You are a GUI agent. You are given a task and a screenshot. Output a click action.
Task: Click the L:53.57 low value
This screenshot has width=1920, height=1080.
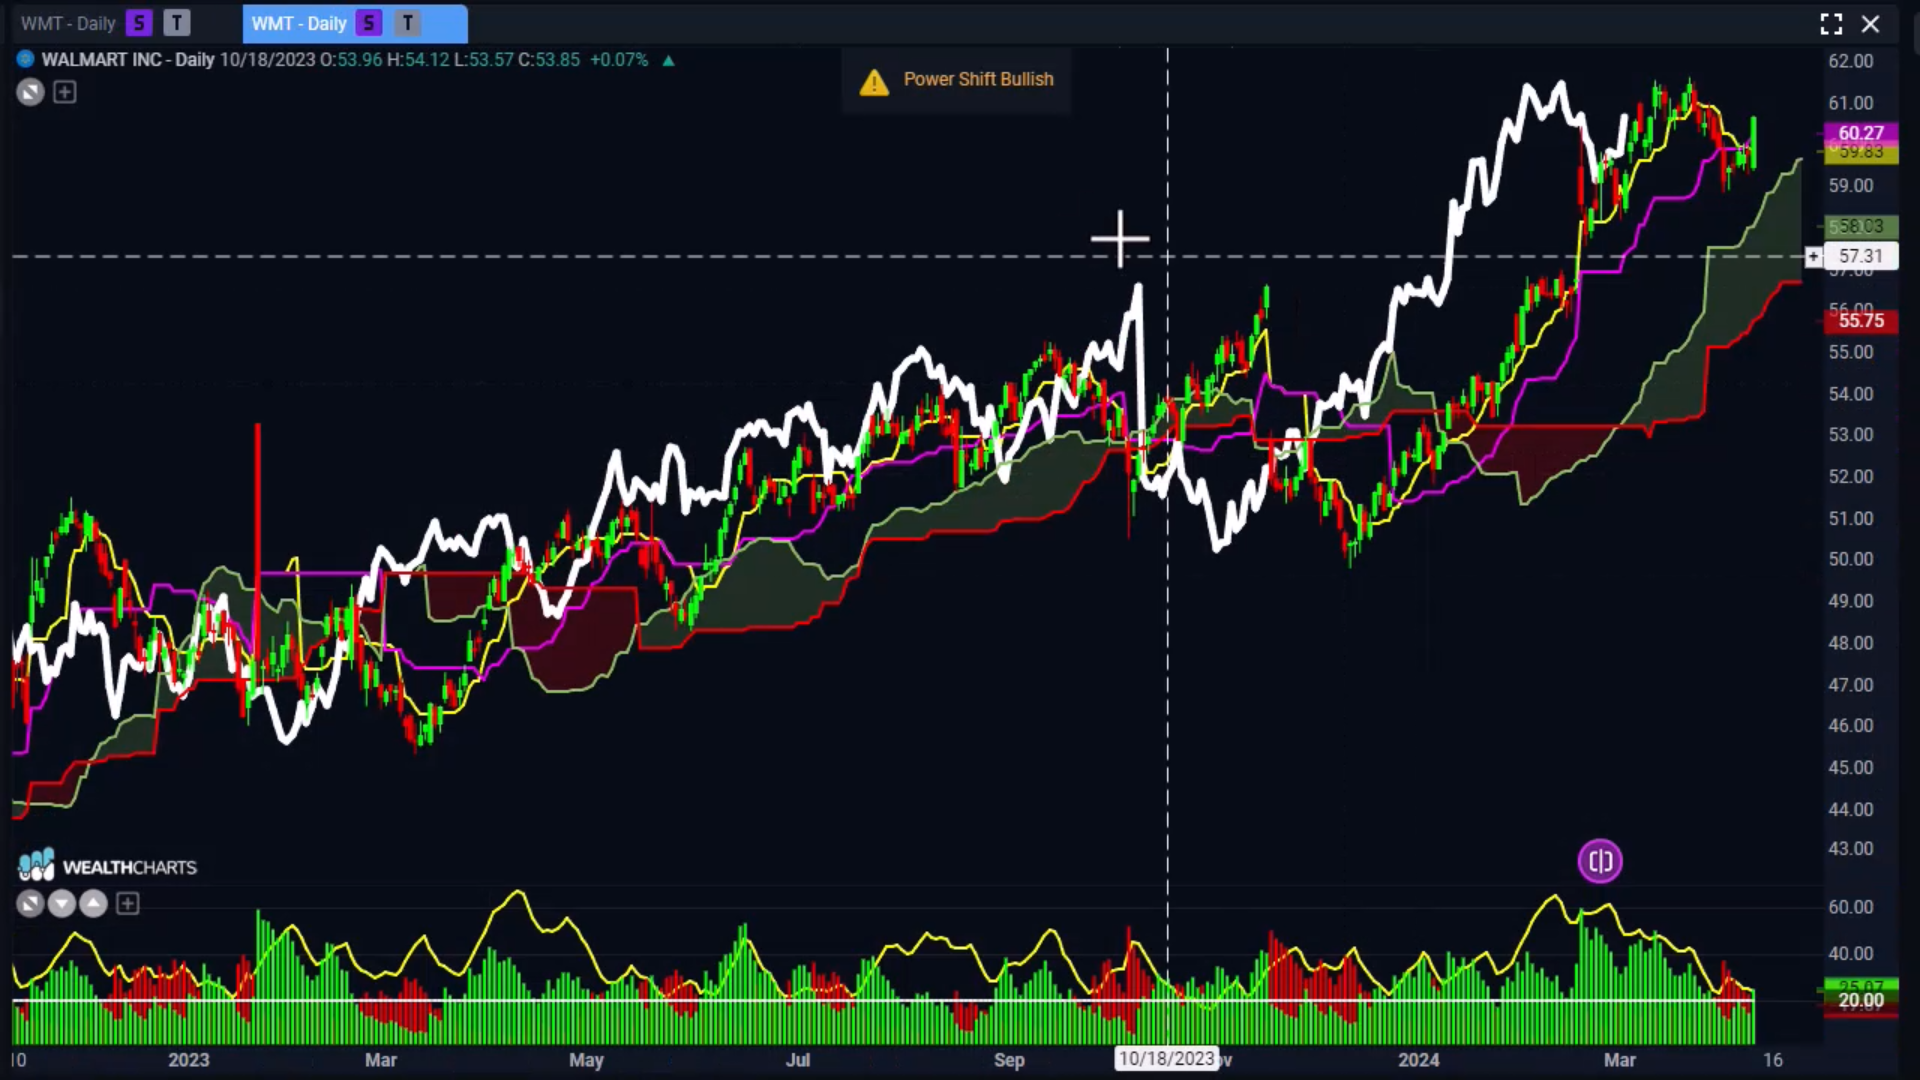(484, 60)
